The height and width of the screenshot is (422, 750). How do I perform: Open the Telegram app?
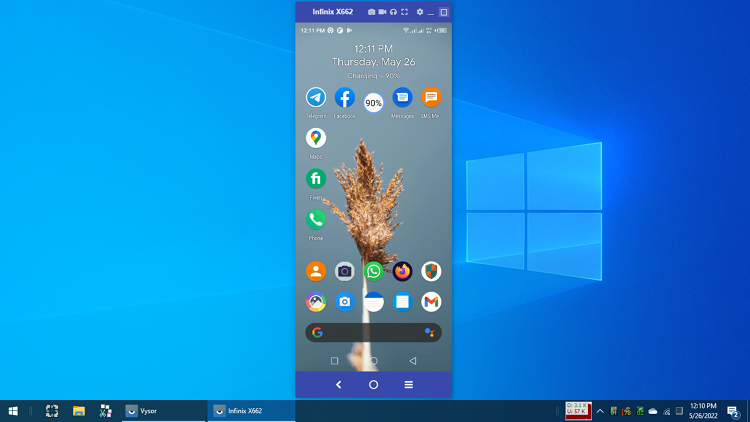[316, 98]
